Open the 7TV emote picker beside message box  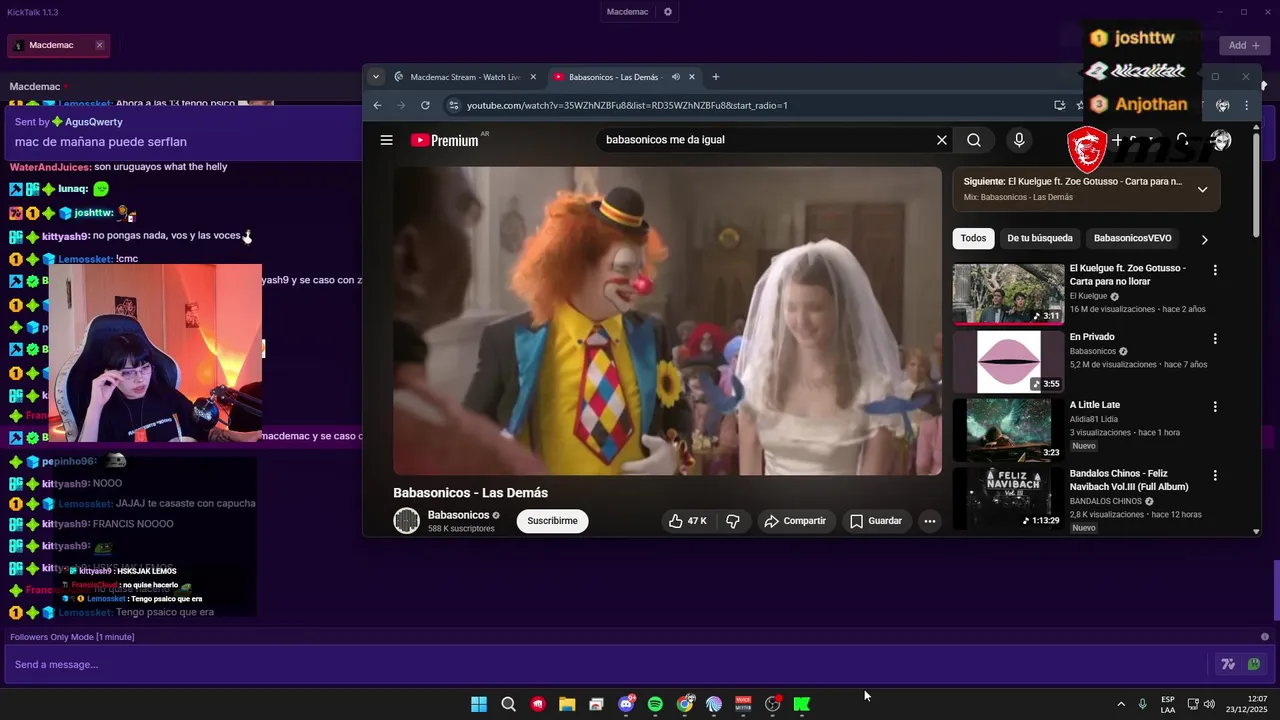[x=1228, y=664]
